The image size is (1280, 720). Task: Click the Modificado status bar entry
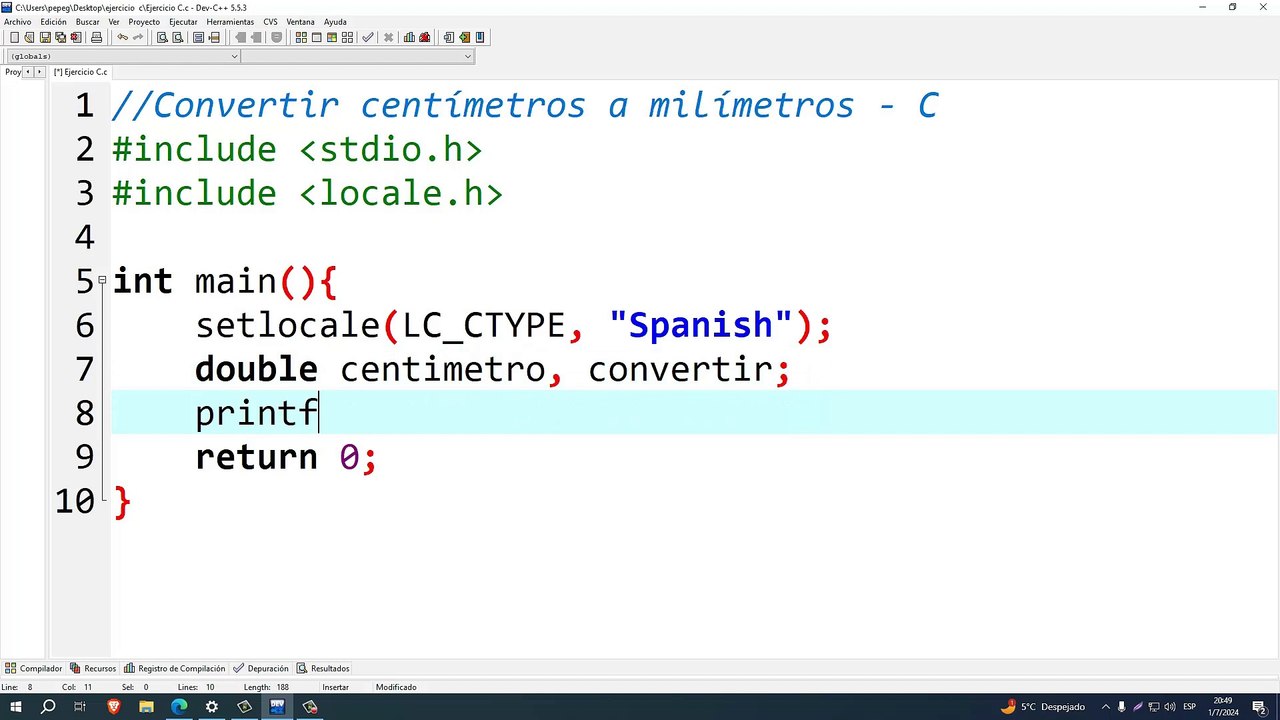tap(396, 687)
